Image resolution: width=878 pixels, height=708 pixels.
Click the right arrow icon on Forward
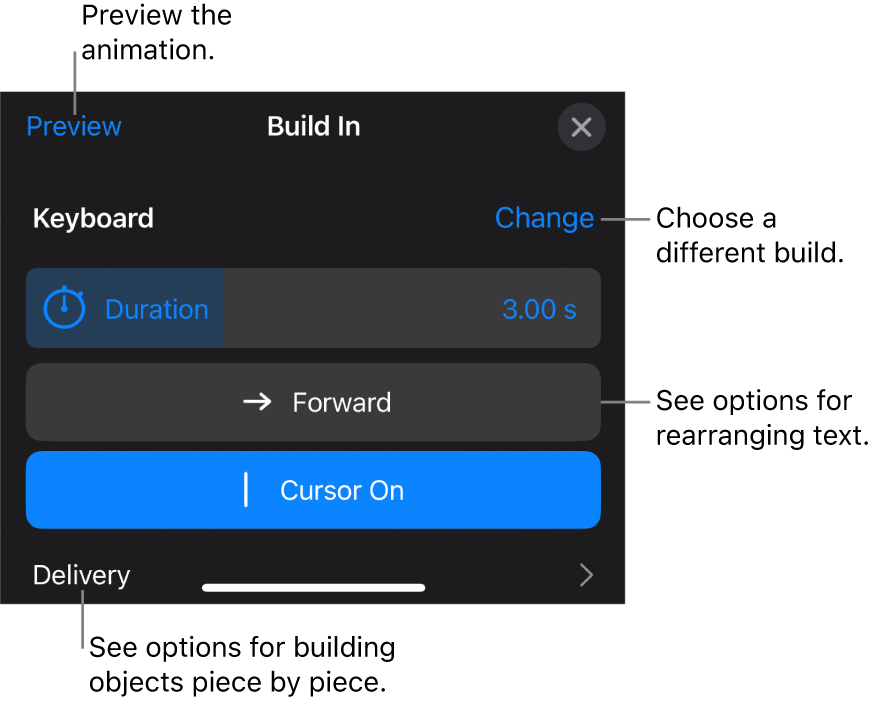(257, 402)
